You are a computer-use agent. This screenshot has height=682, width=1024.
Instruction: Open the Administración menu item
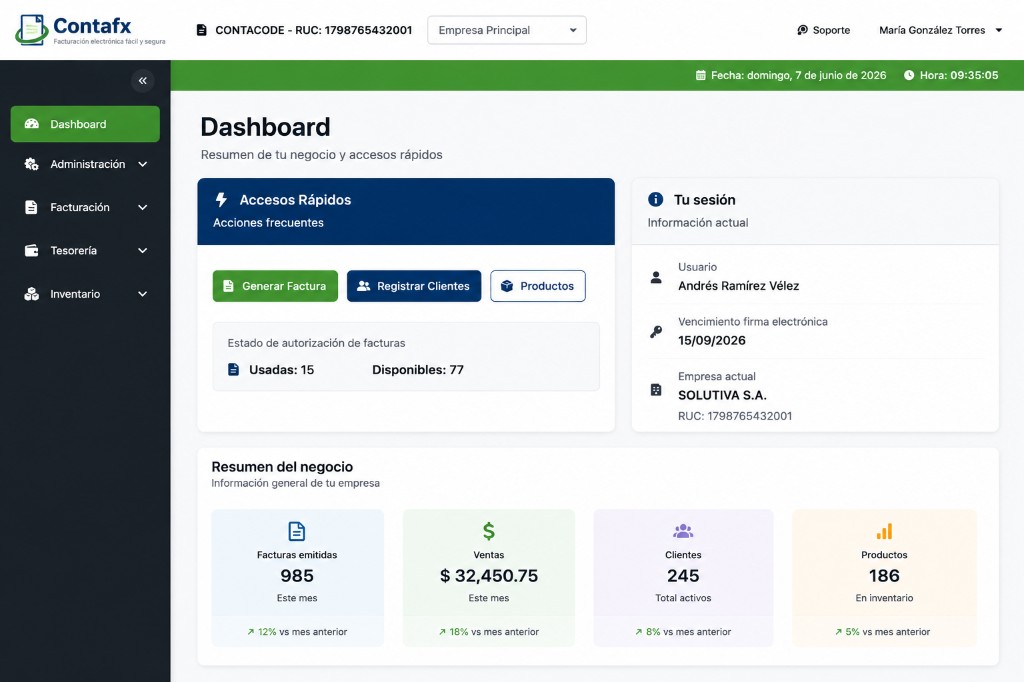(x=85, y=164)
